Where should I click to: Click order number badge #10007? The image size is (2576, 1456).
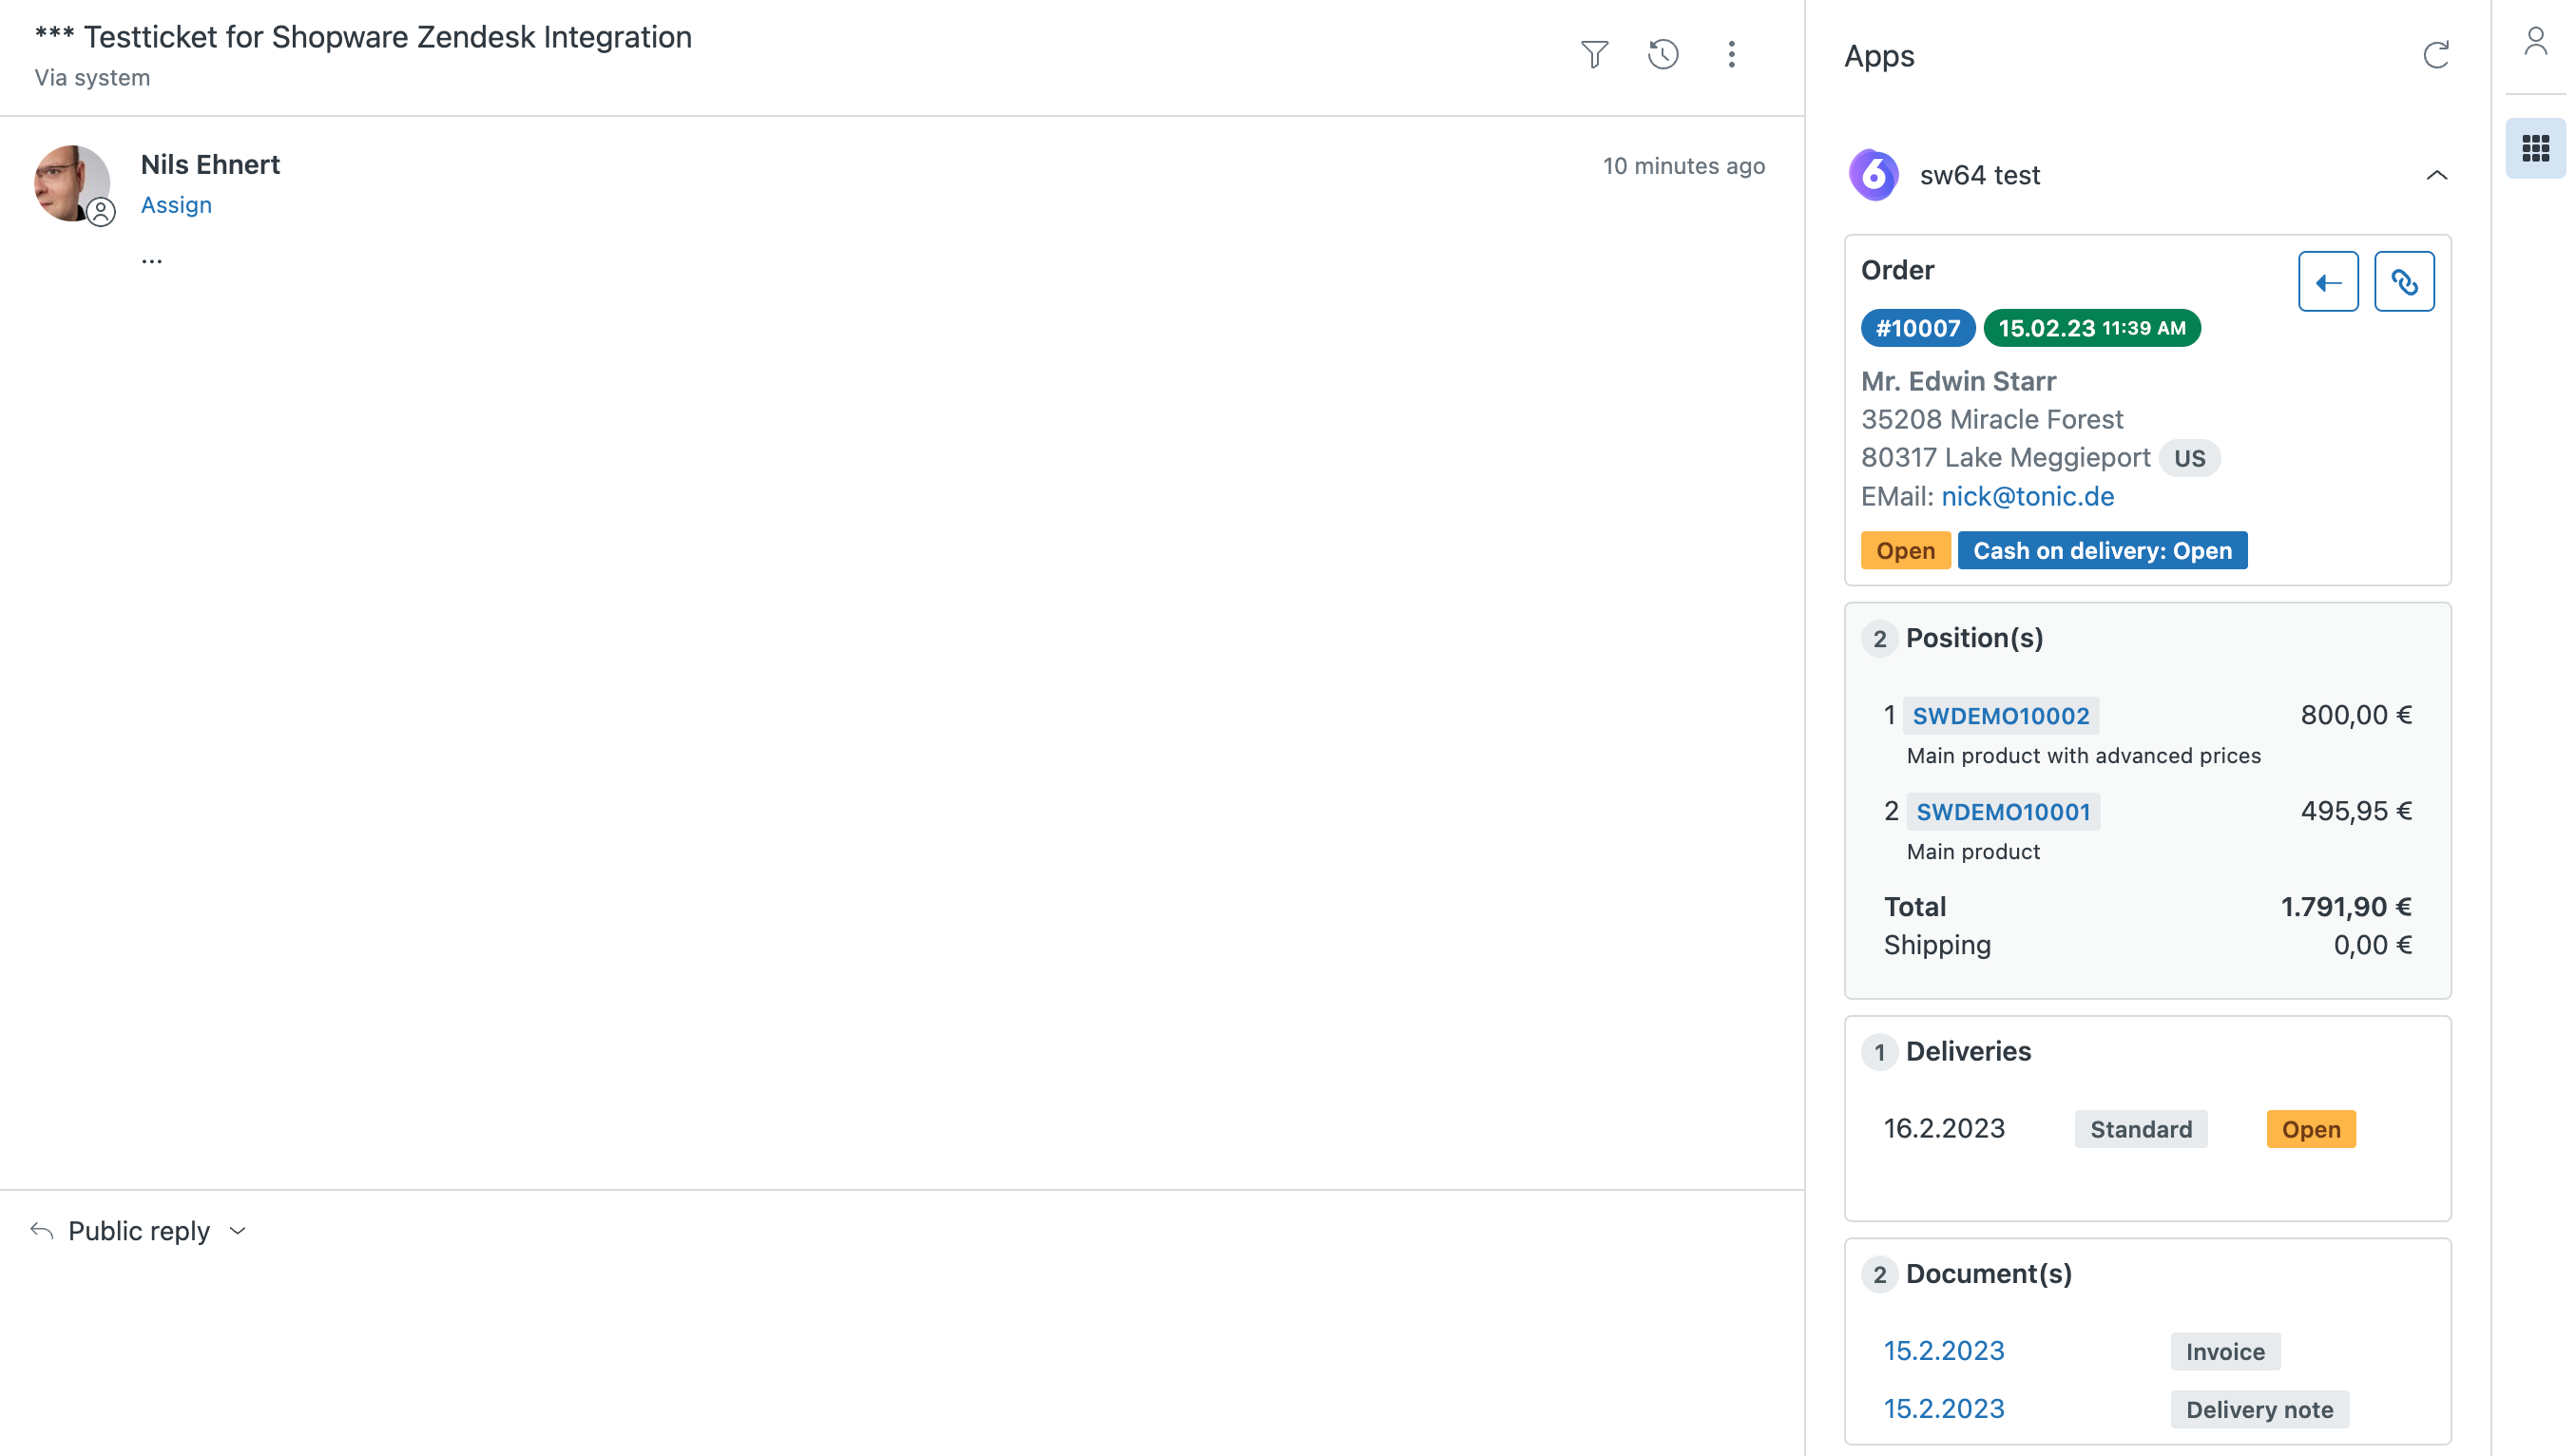pos(1917,328)
